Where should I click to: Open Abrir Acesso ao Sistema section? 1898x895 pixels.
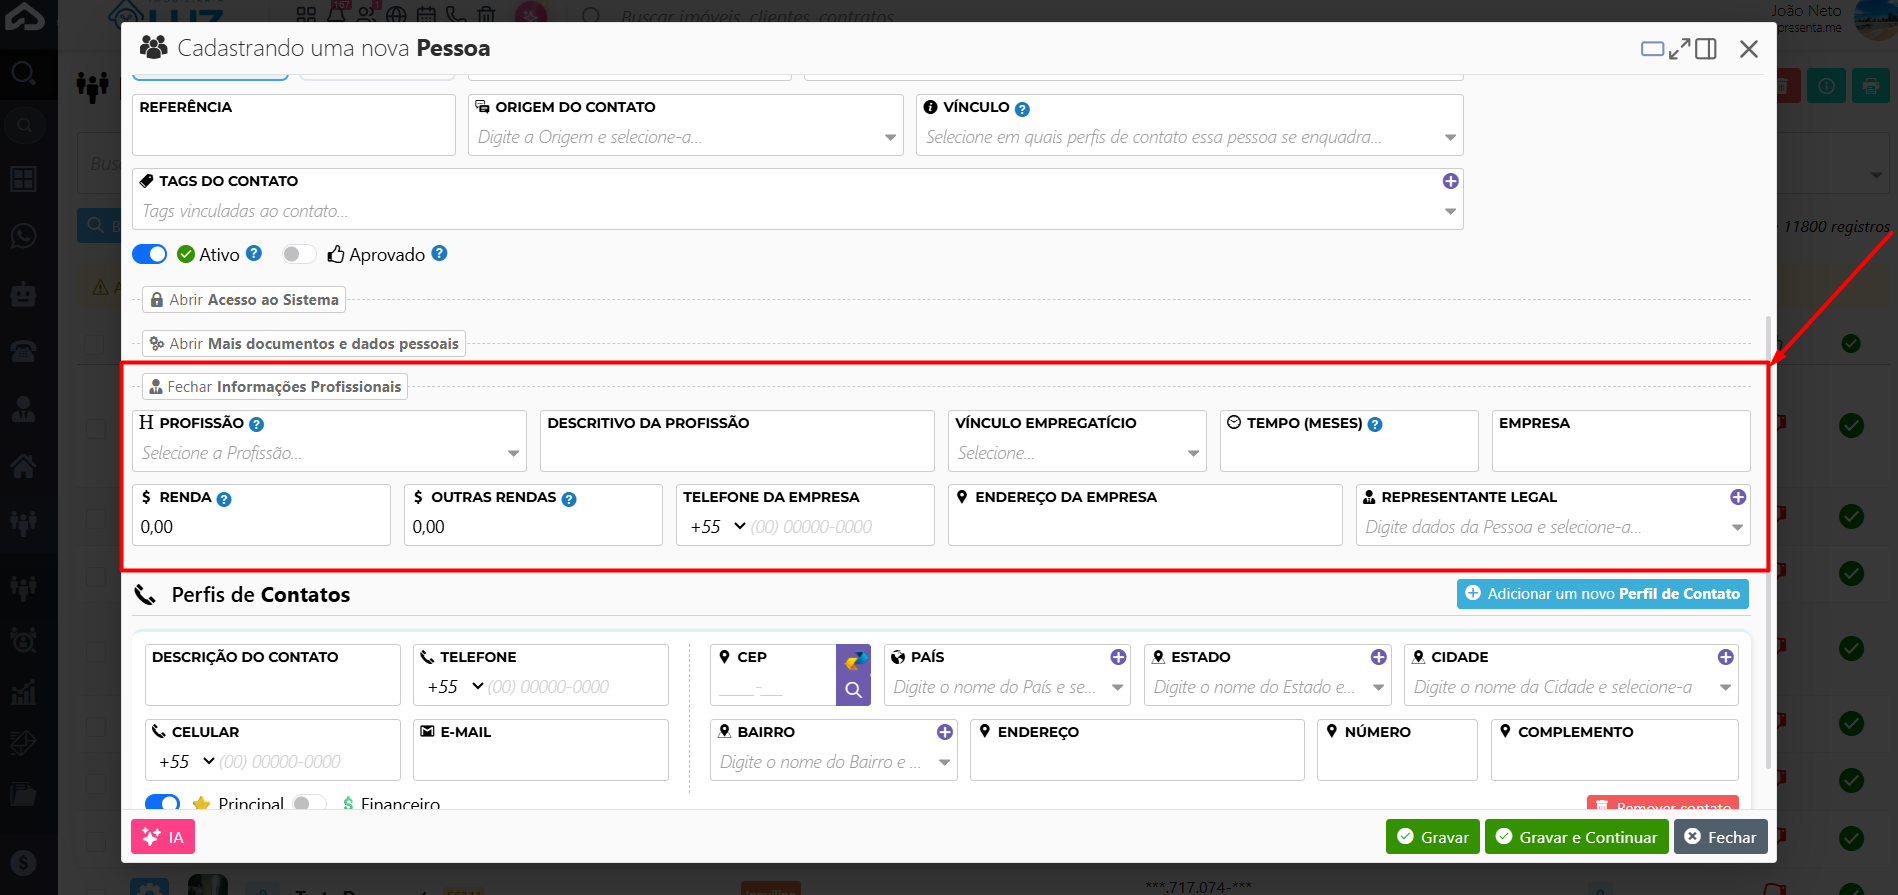coord(244,300)
